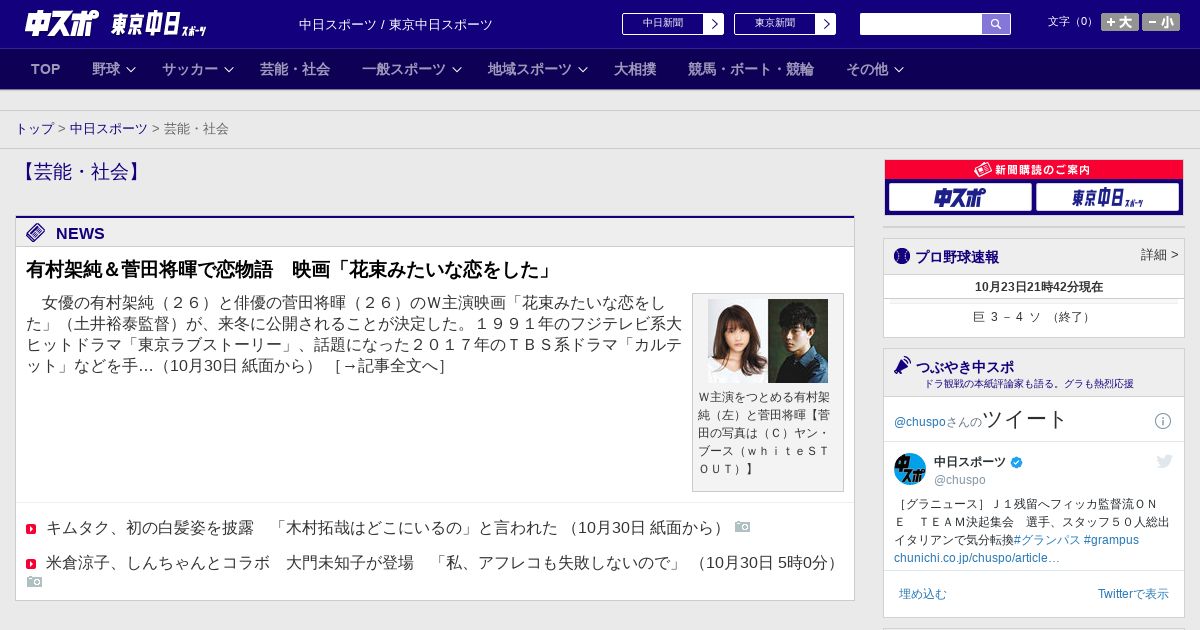Viewport: 1200px width, 630px height.
Task: Click 中日スポーツ Twitter profile avatar
Action: pos(910,469)
